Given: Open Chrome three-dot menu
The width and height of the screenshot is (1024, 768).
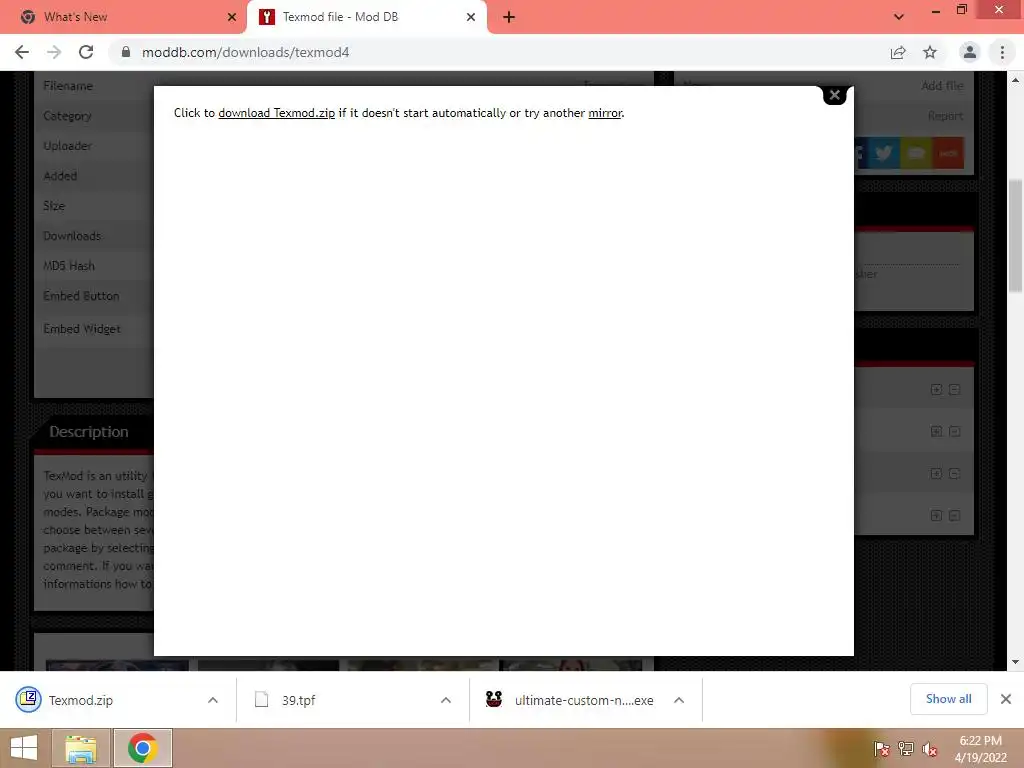Looking at the screenshot, I should point(1002,52).
